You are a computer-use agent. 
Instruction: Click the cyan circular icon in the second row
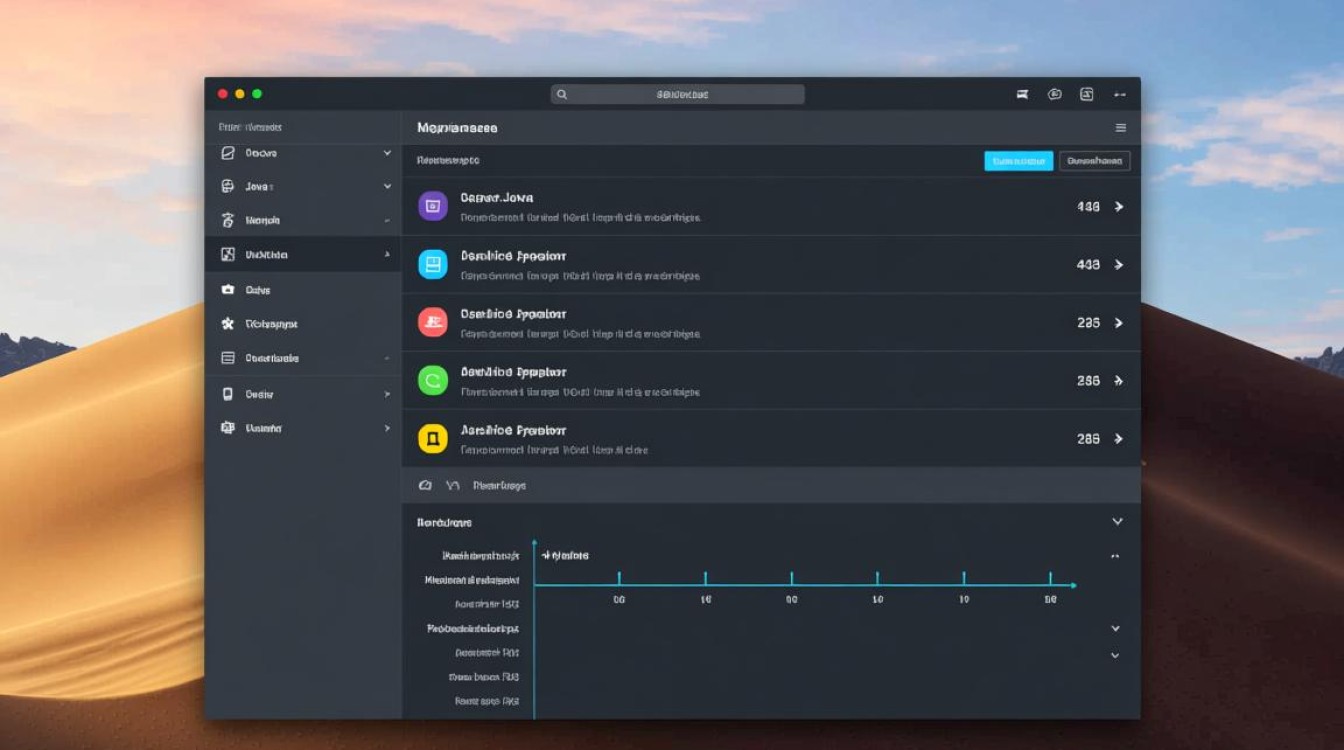tap(432, 264)
